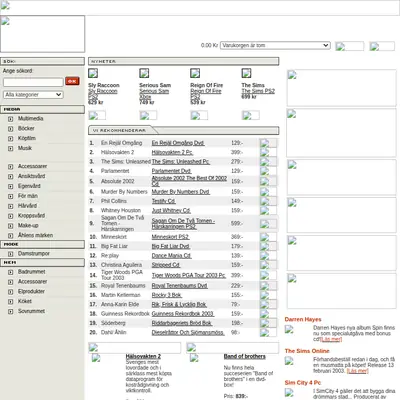Click the buy icon for Minneskort row
This screenshot has width=400, height=400.
pos(268,237)
